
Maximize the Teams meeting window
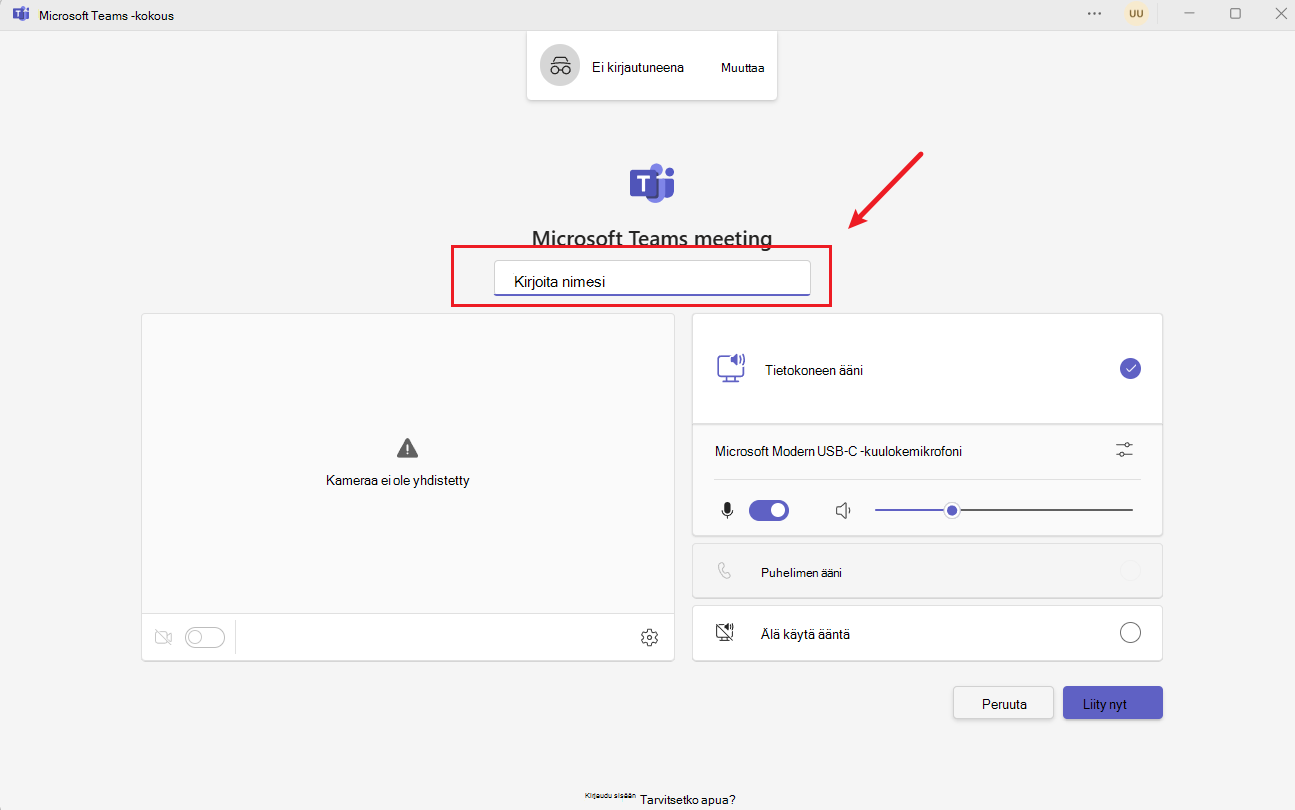pos(1235,14)
